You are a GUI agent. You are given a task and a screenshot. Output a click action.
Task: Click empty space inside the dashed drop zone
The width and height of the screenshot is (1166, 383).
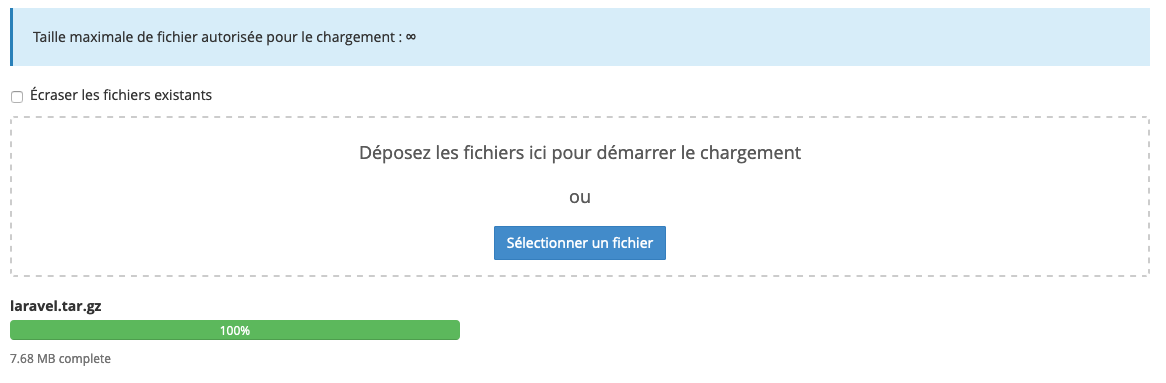[223, 223]
